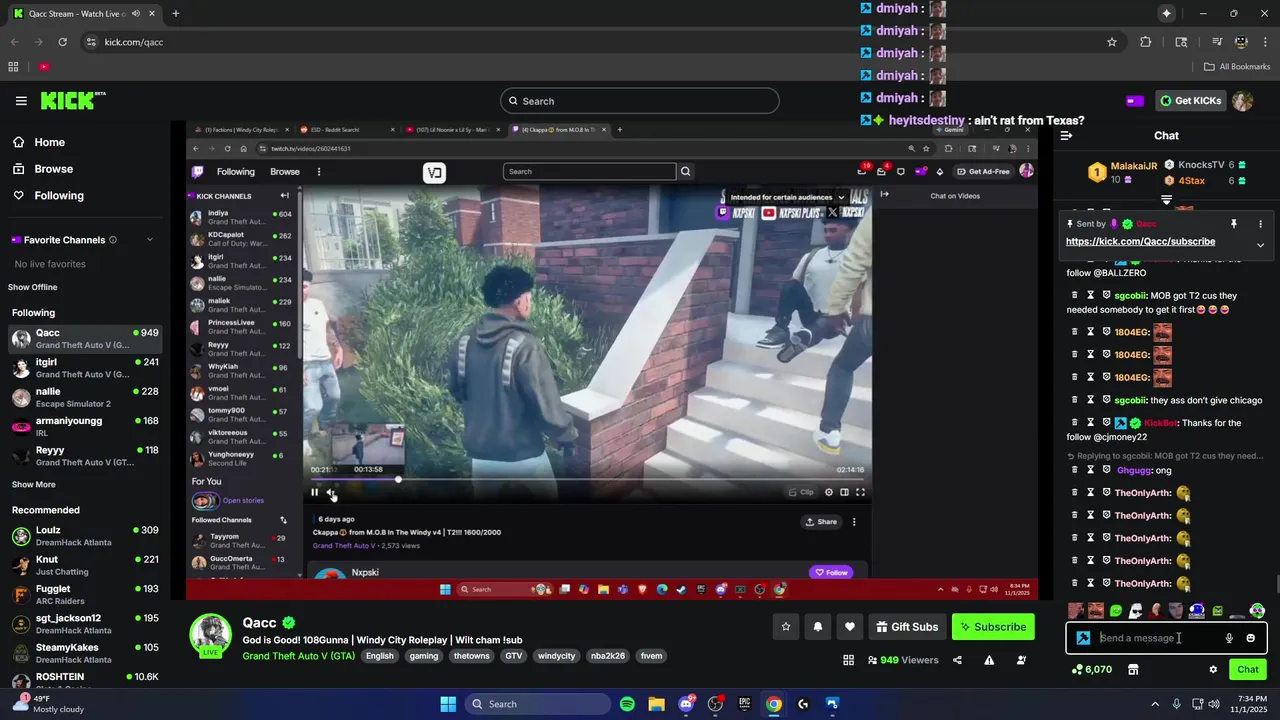Expand the gift leaderboard handle
The width and height of the screenshot is (1280, 720).
[x=1166, y=200]
